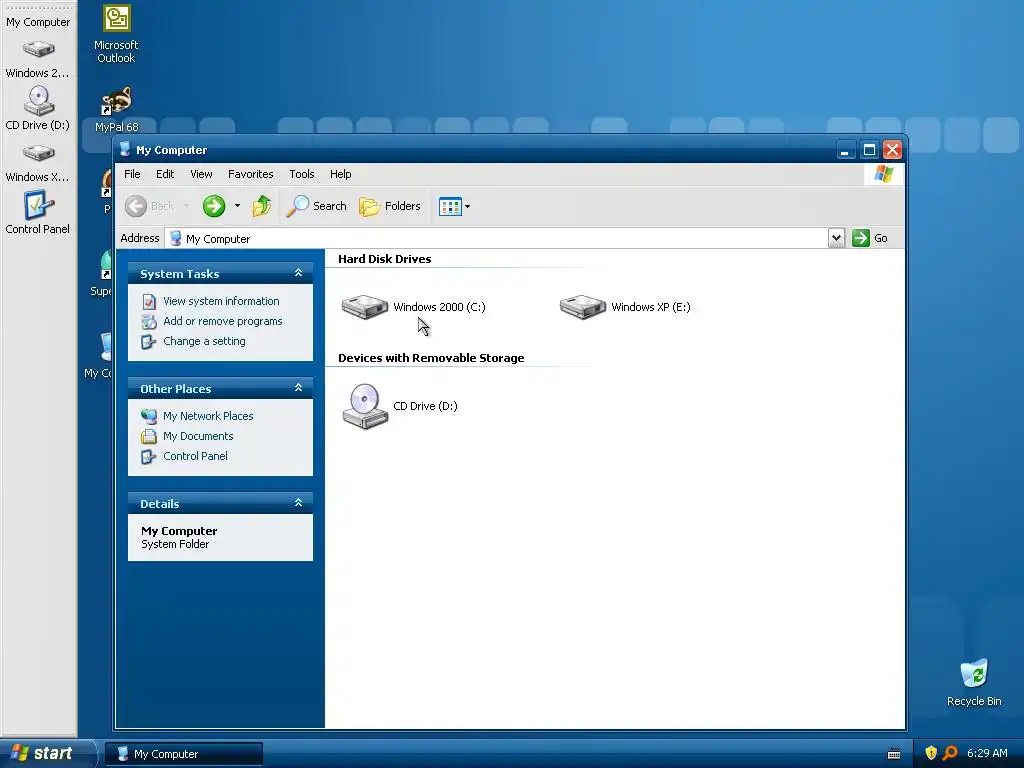Click the Start button
This screenshot has width=1024, height=768.
click(46, 753)
